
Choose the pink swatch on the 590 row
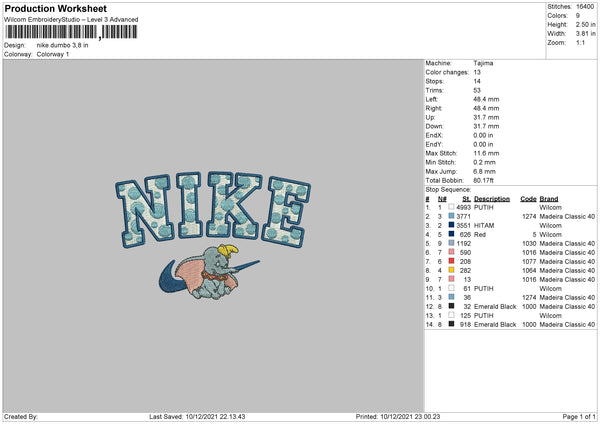coord(452,252)
